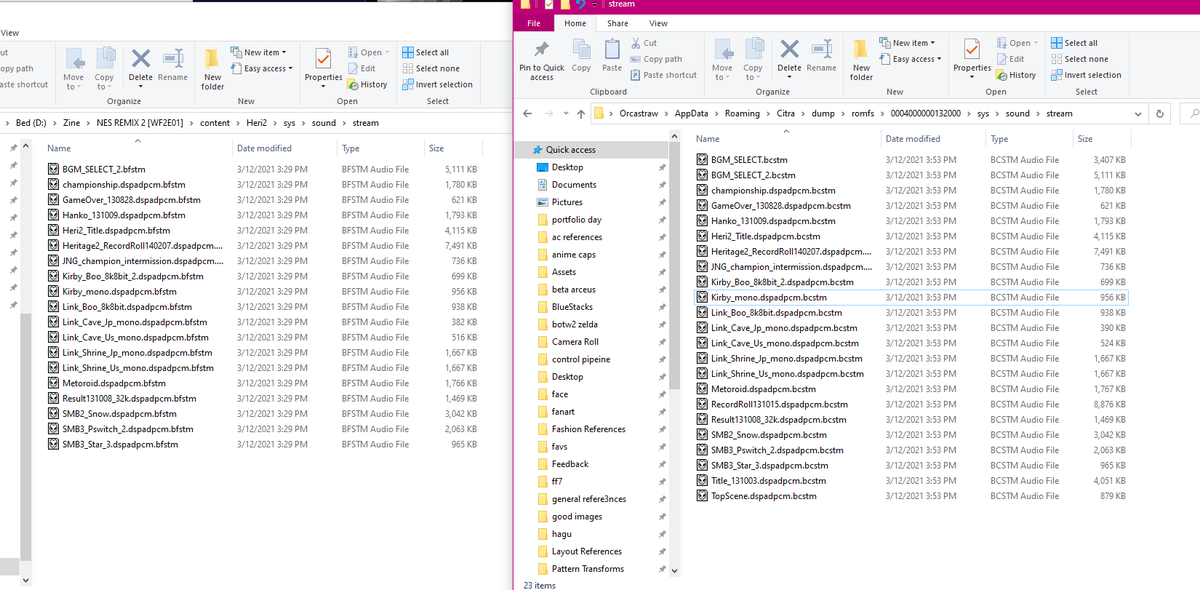
Task: Click Citra in right window breadcrumb path
Action: pos(786,113)
